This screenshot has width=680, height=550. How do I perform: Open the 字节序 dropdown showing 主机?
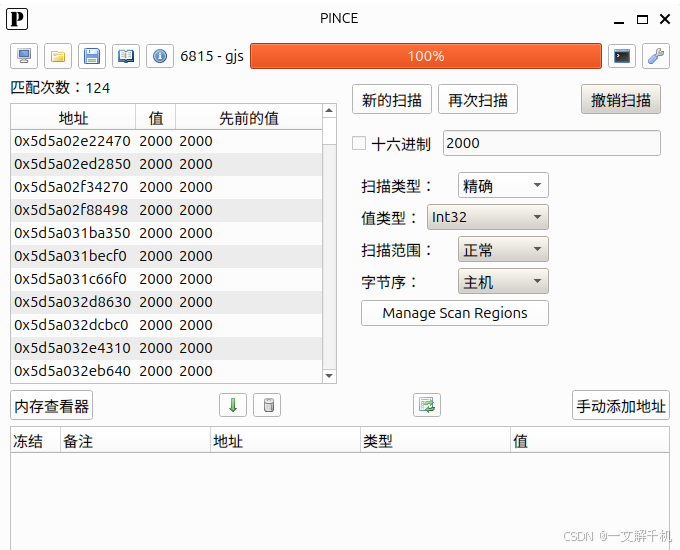(503, 281)
